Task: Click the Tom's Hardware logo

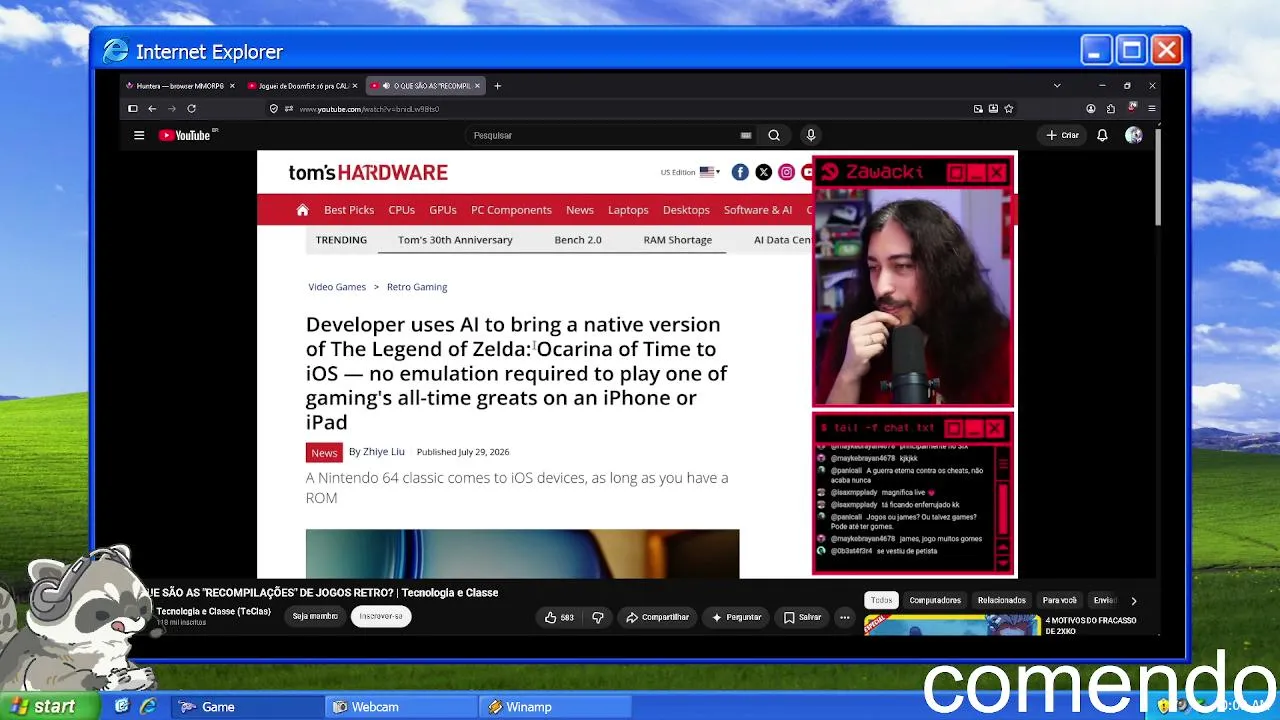Action: pos(368,172)
